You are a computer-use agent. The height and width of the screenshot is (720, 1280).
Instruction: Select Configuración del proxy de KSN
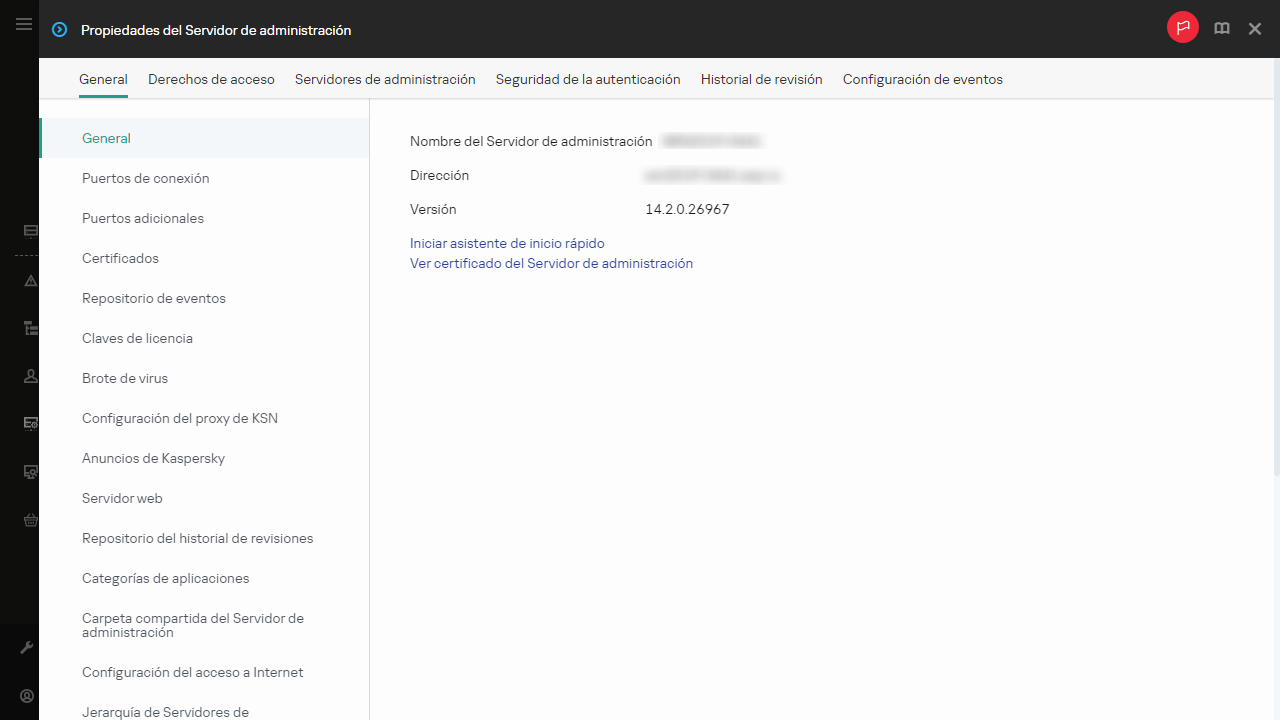tap(180, 418)
